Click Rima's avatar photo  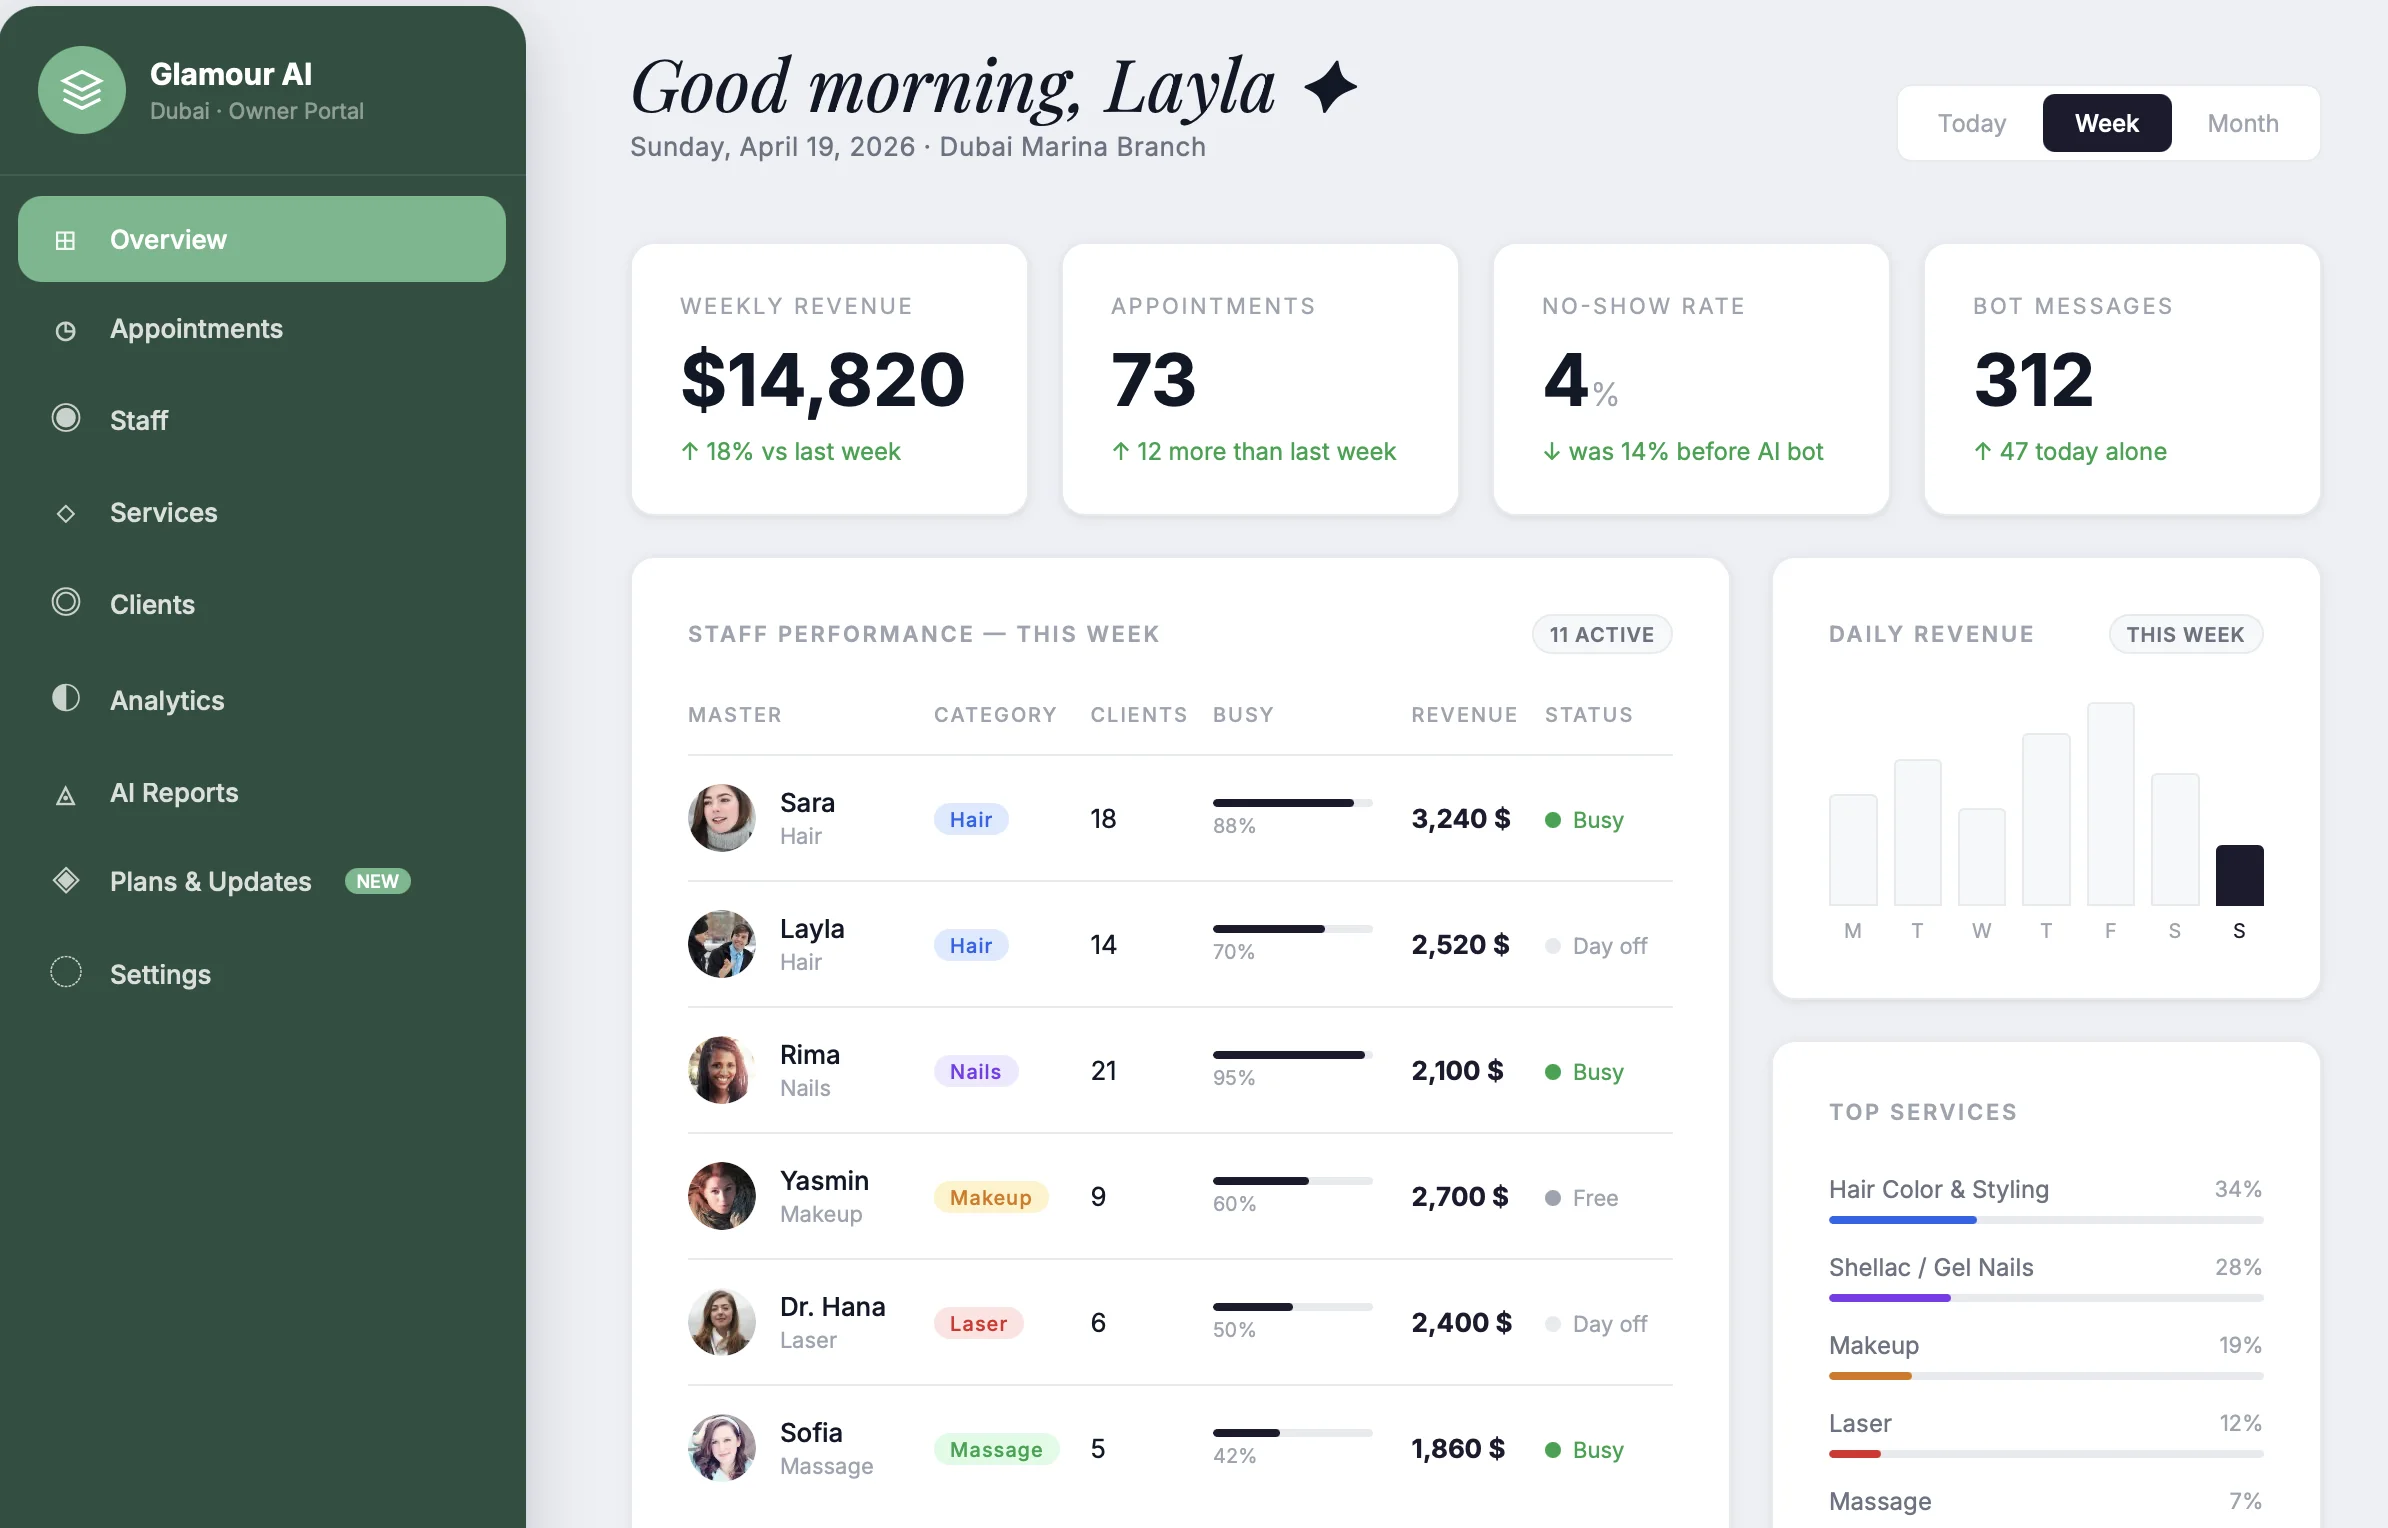coord(721,1070)
